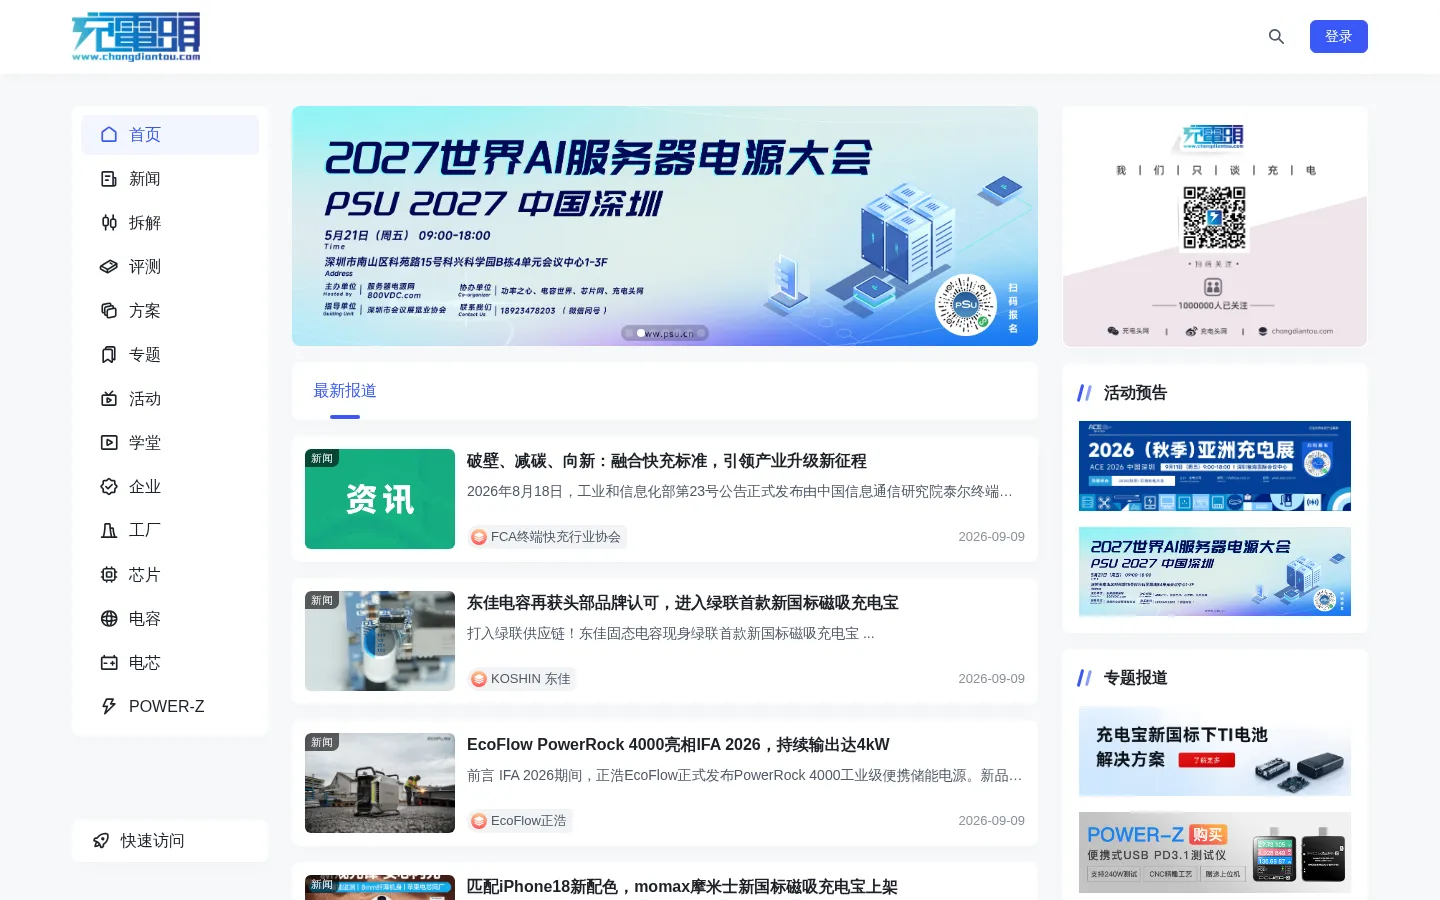Open the 2027世界AI服务器电源大会 main banner
1440x900 pixels.
tap(665, 226)
